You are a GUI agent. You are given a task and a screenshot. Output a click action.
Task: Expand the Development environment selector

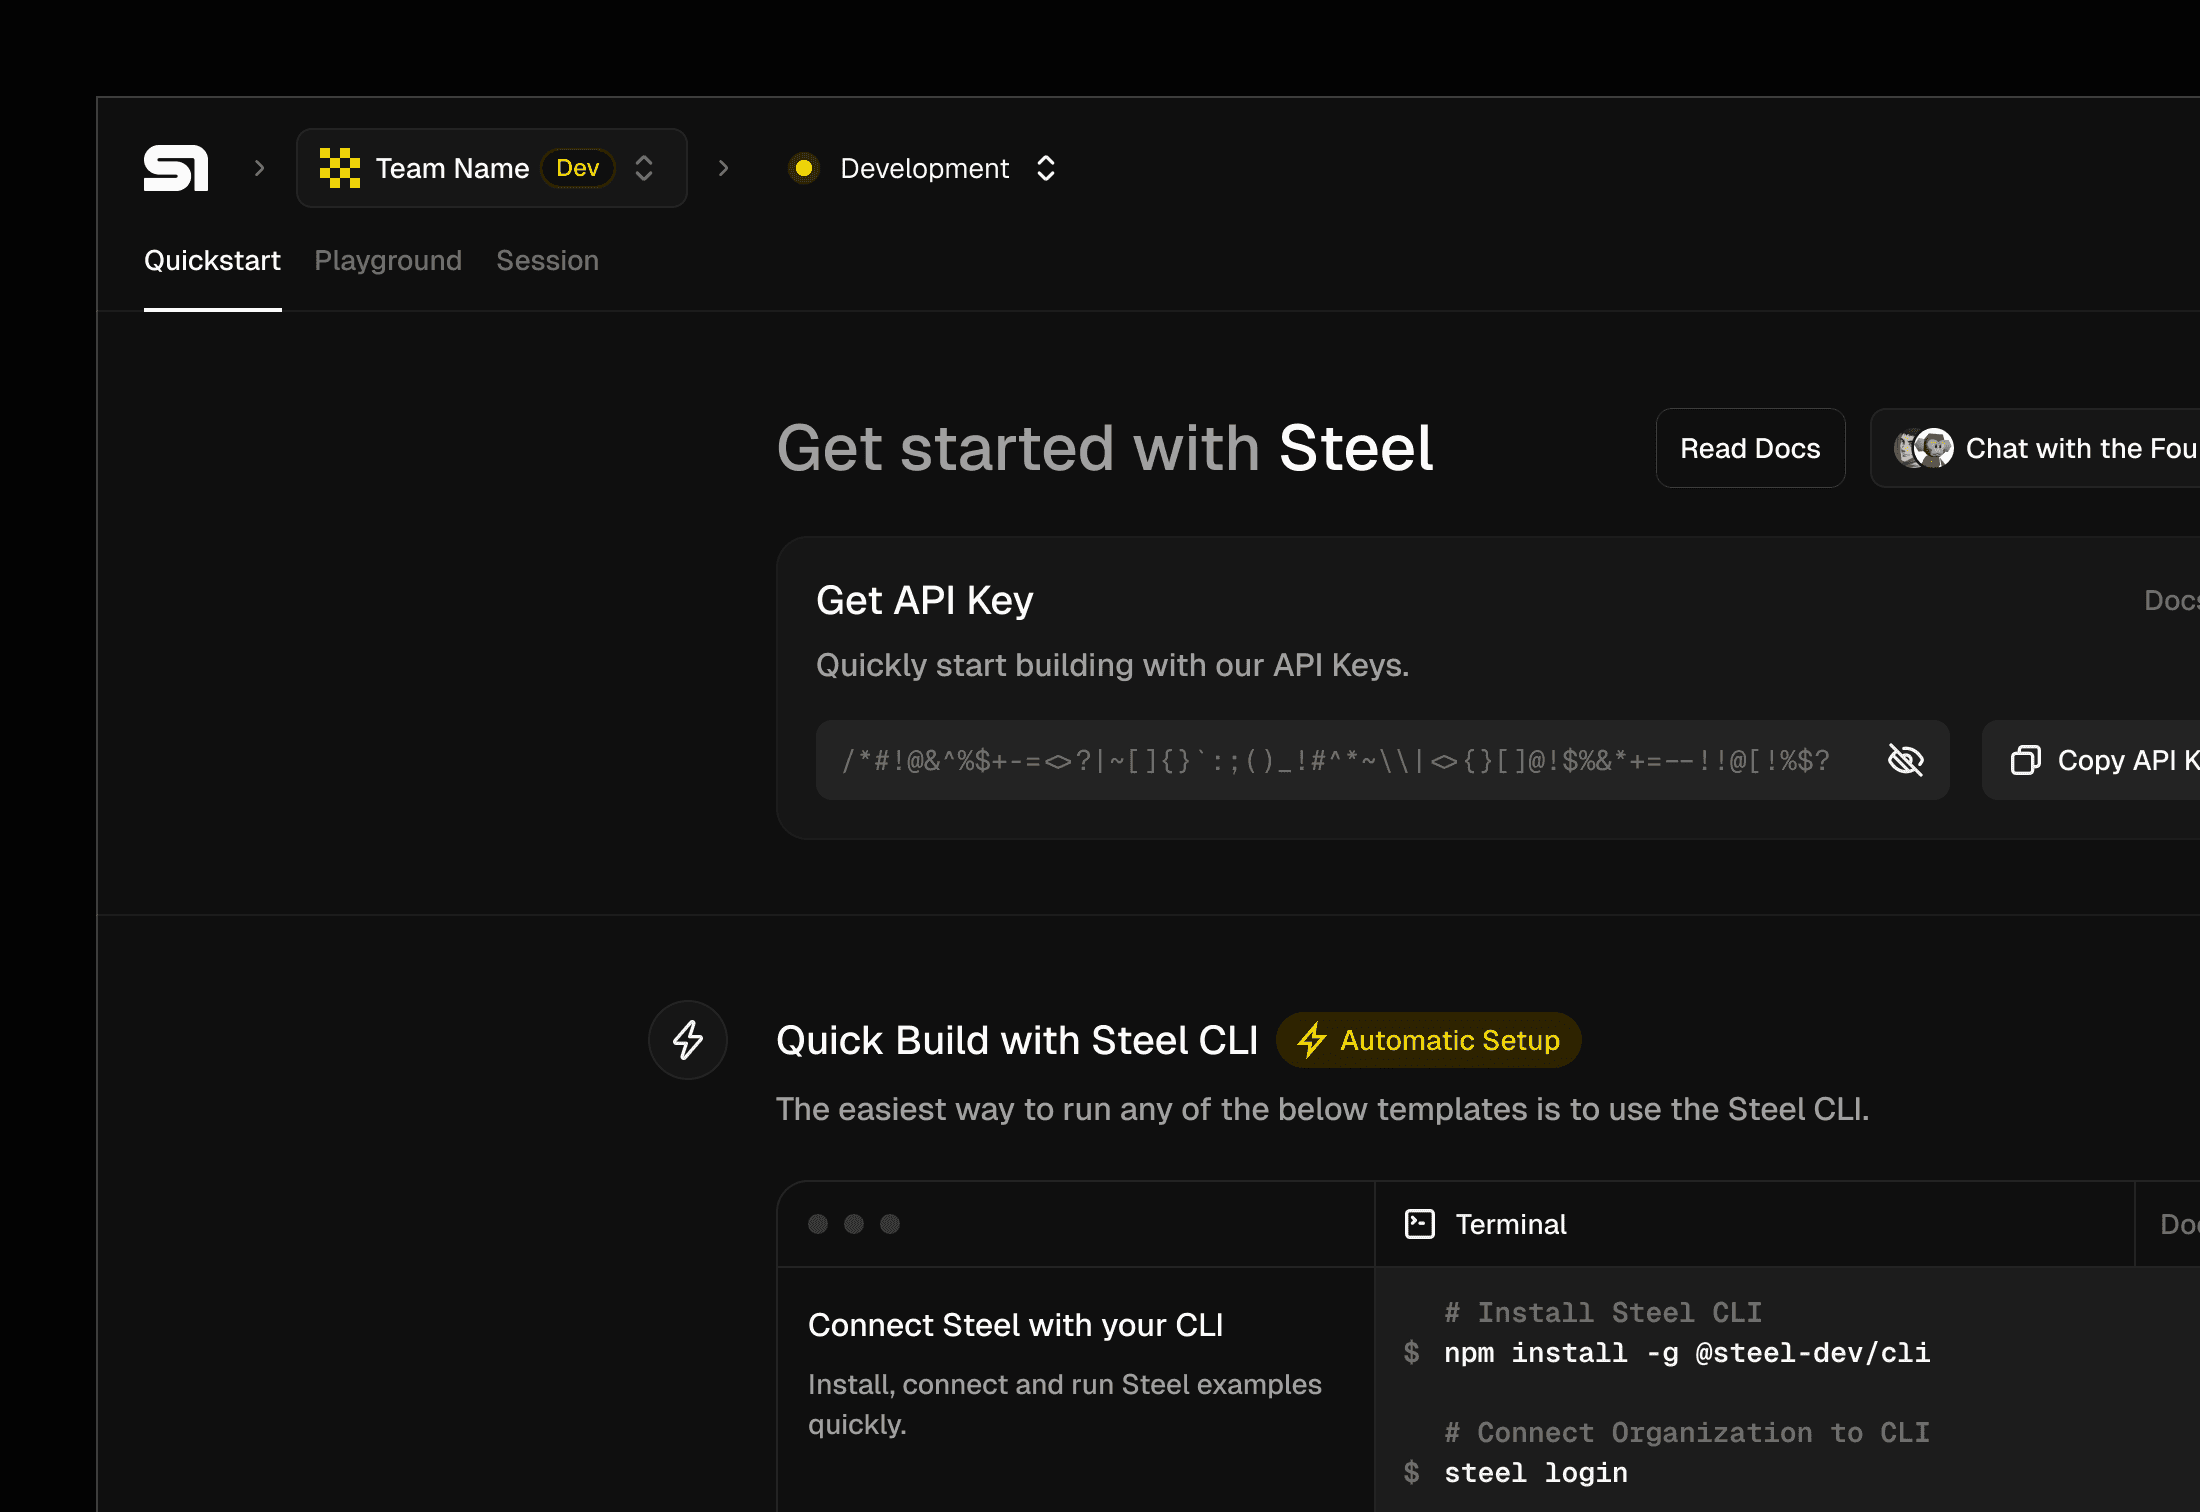point(1046,168)
